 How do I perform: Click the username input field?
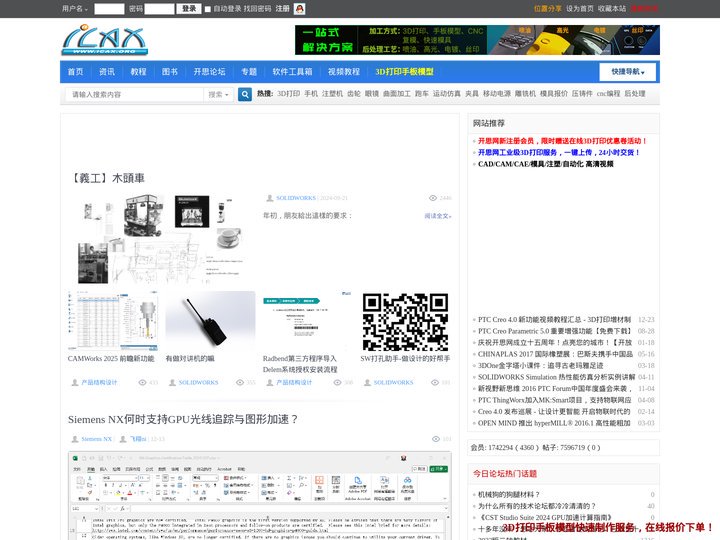(x=109, y=9)
